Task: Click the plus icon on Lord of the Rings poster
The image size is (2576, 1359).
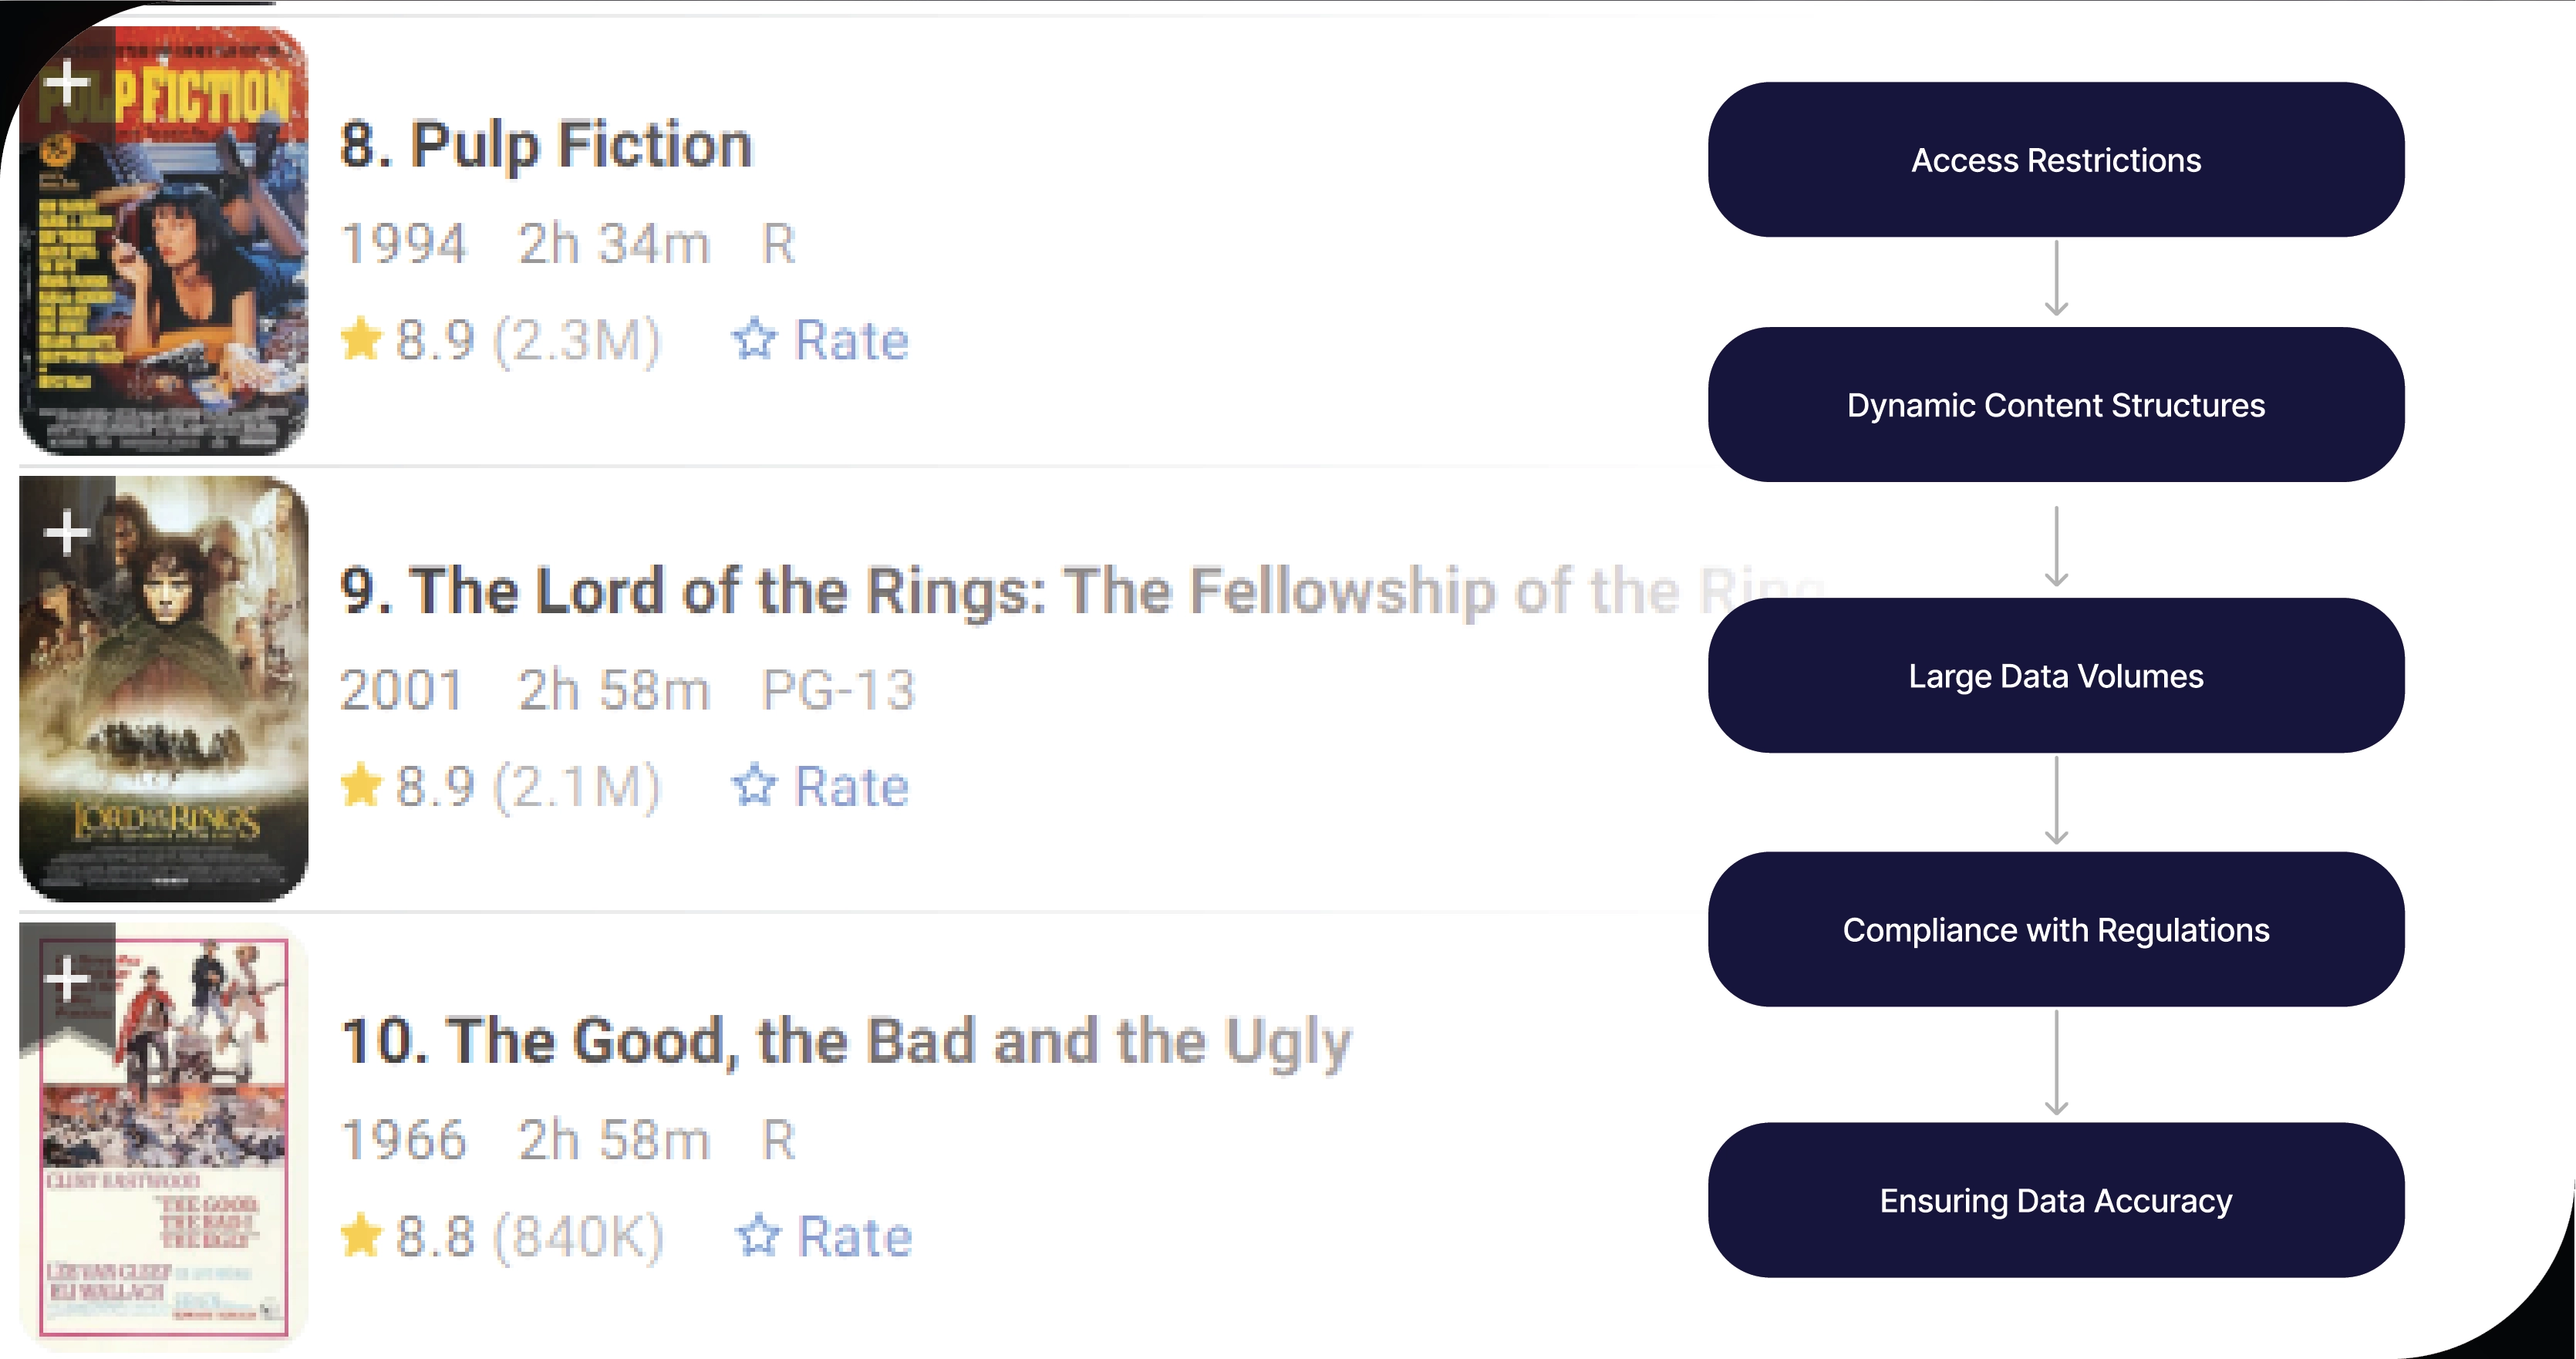Action: pos(67,532)
